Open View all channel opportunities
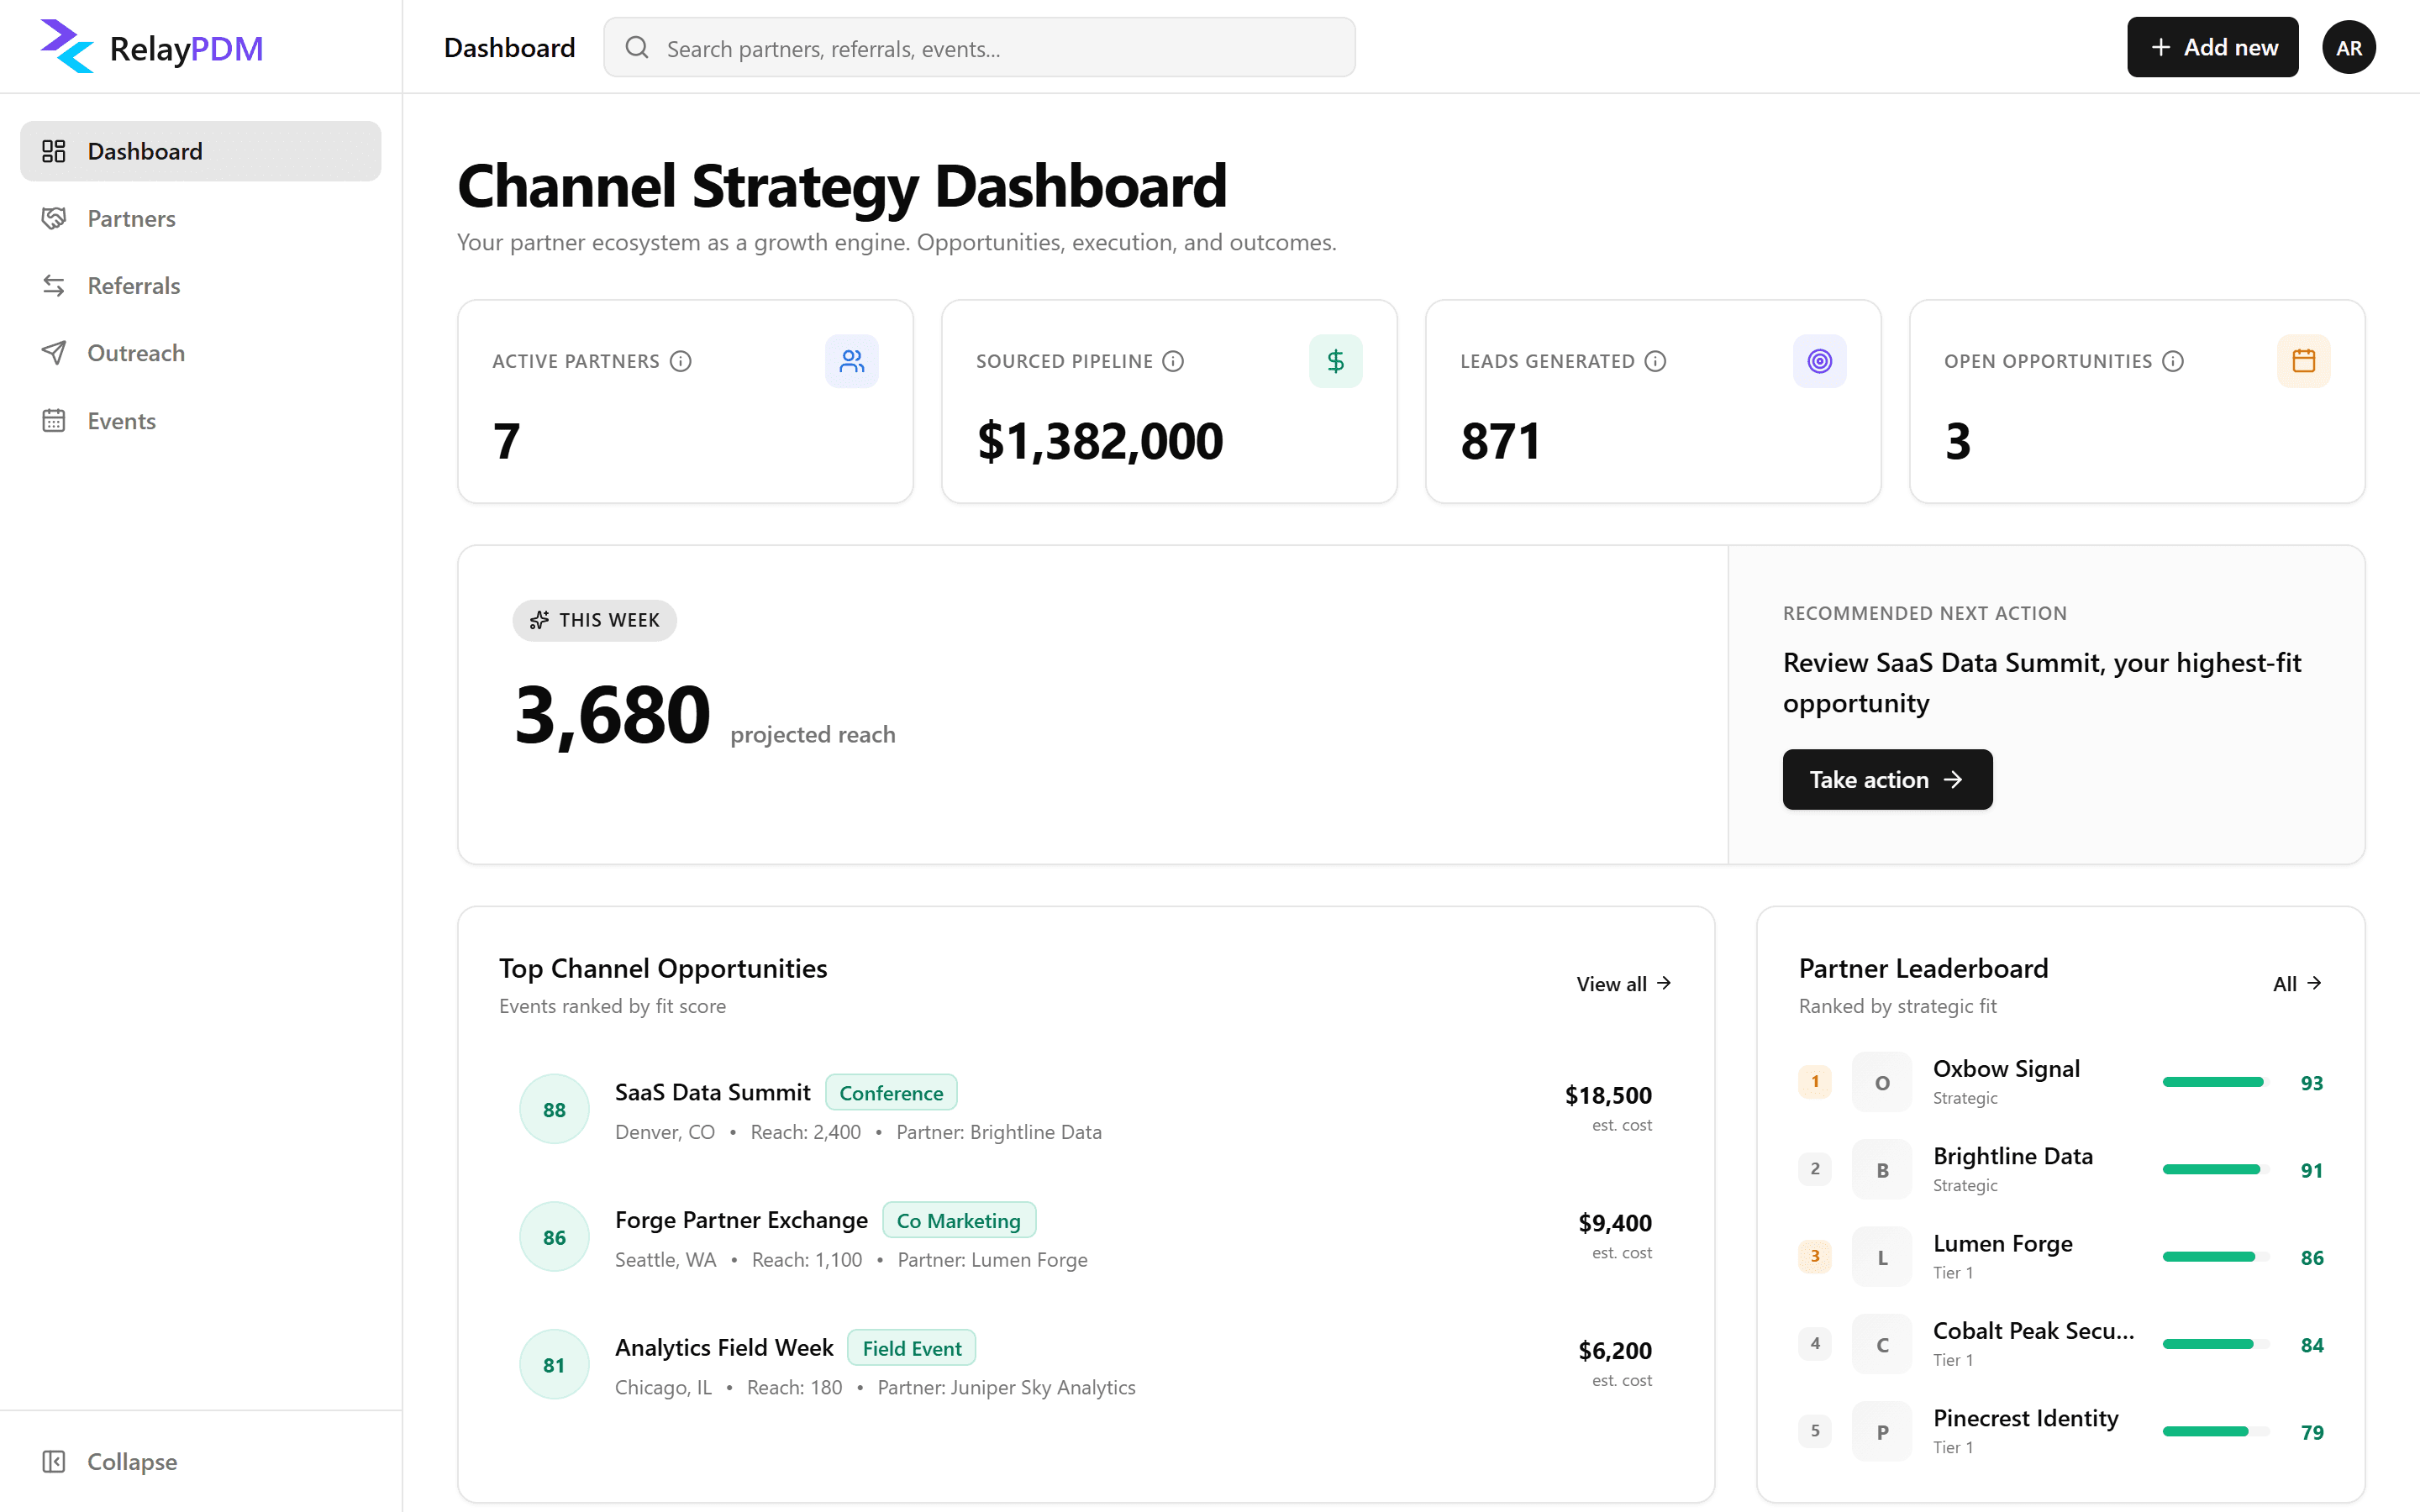 coord(1624,984)
